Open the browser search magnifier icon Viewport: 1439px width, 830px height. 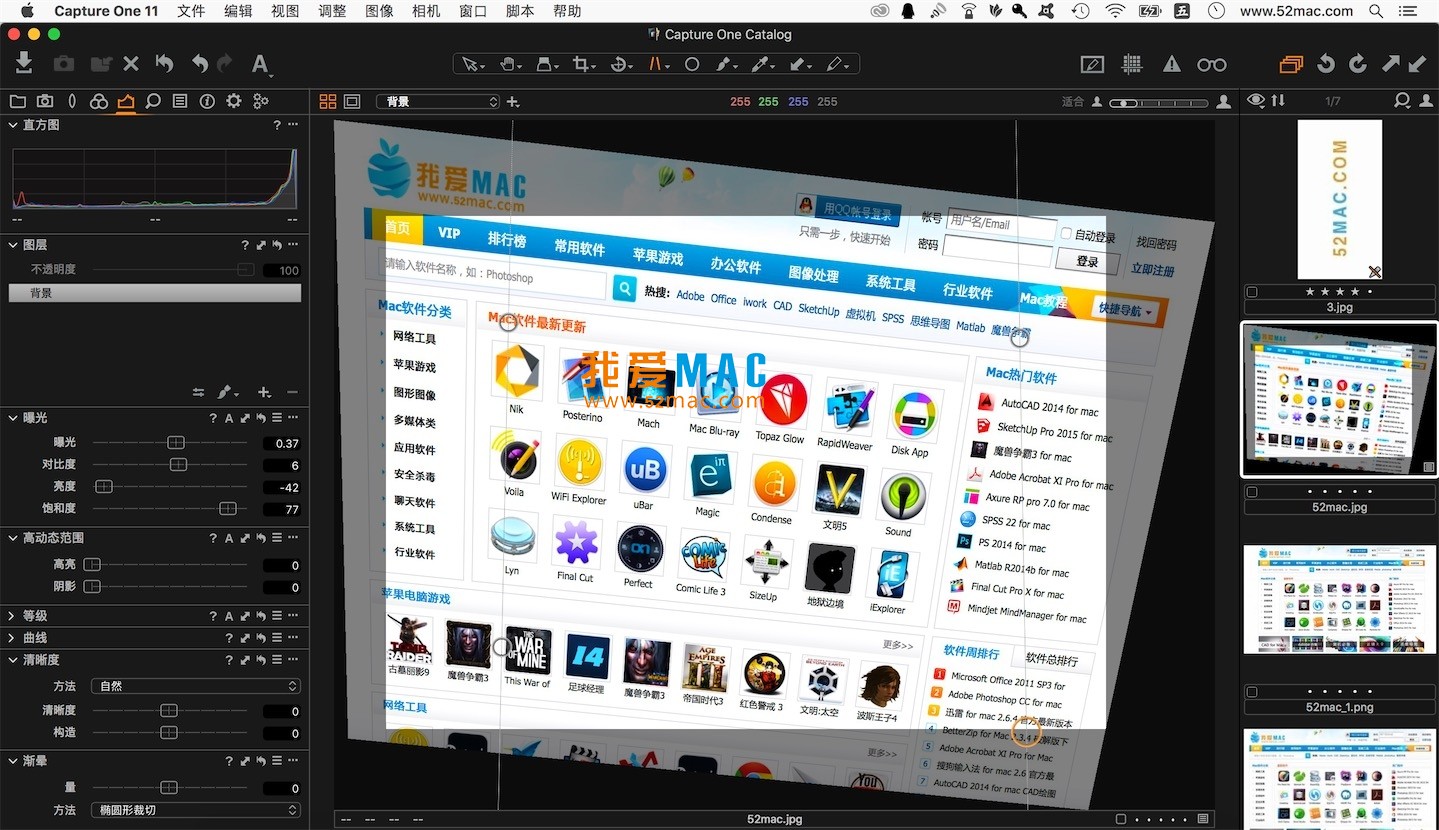(x=1403, y=101)
